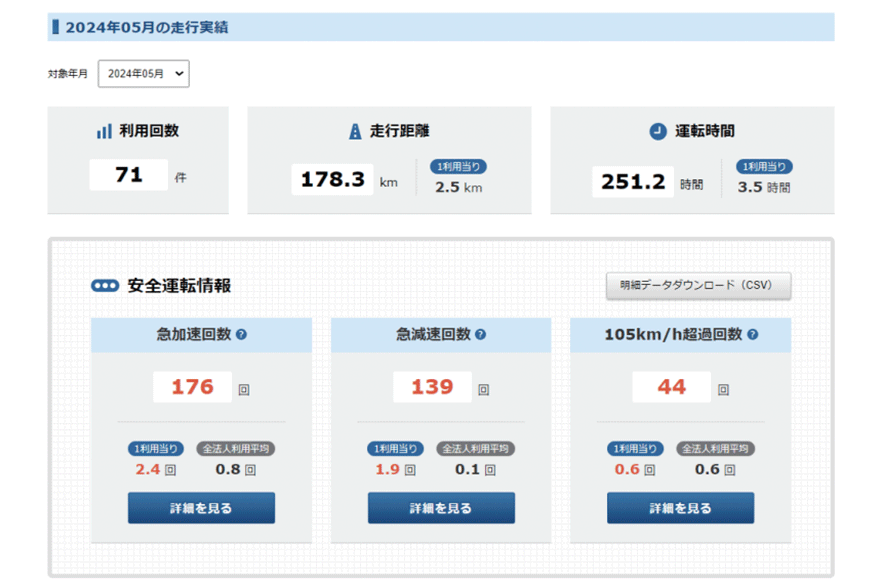View details under 急加速回数 card
880x587 pixels.
tap(201, 508)
